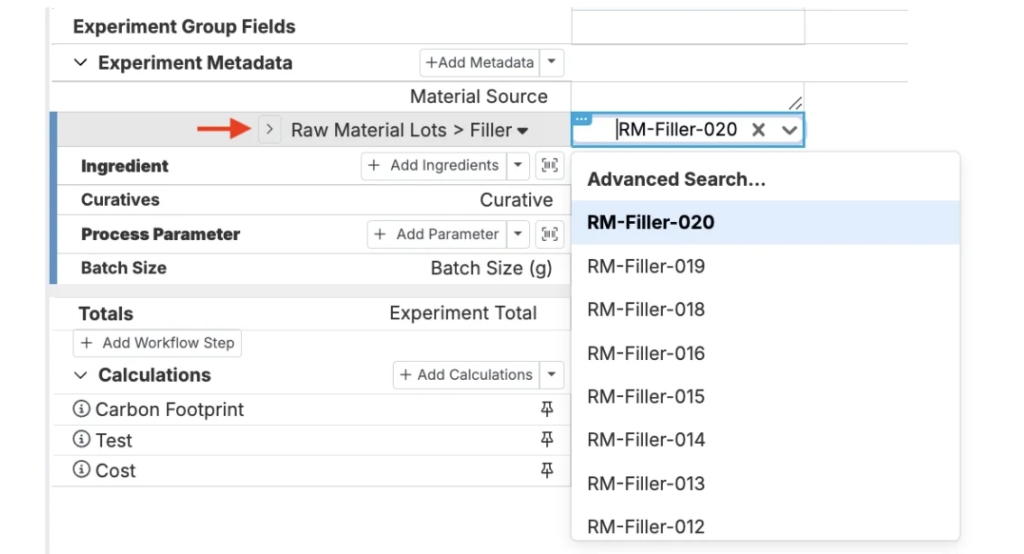This screenshot has height=554, width=1024.
Task: Collapse the Experiment Metadata section
Action: [x=80, y=63]
